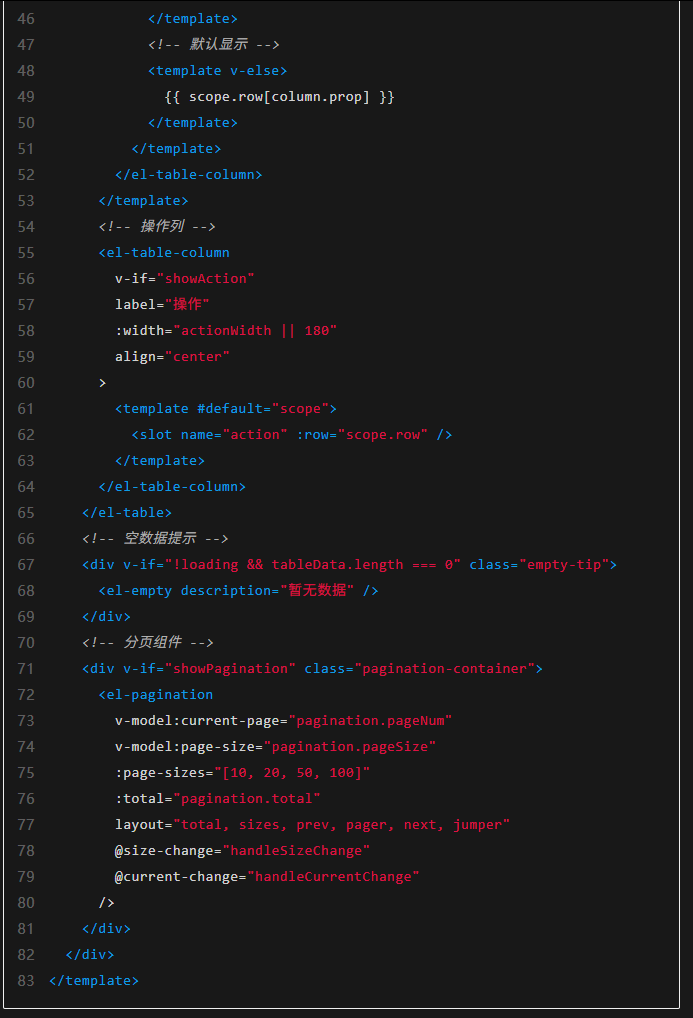
Task: Click line number 83 in the gutter
Action: tap(26, 981)
